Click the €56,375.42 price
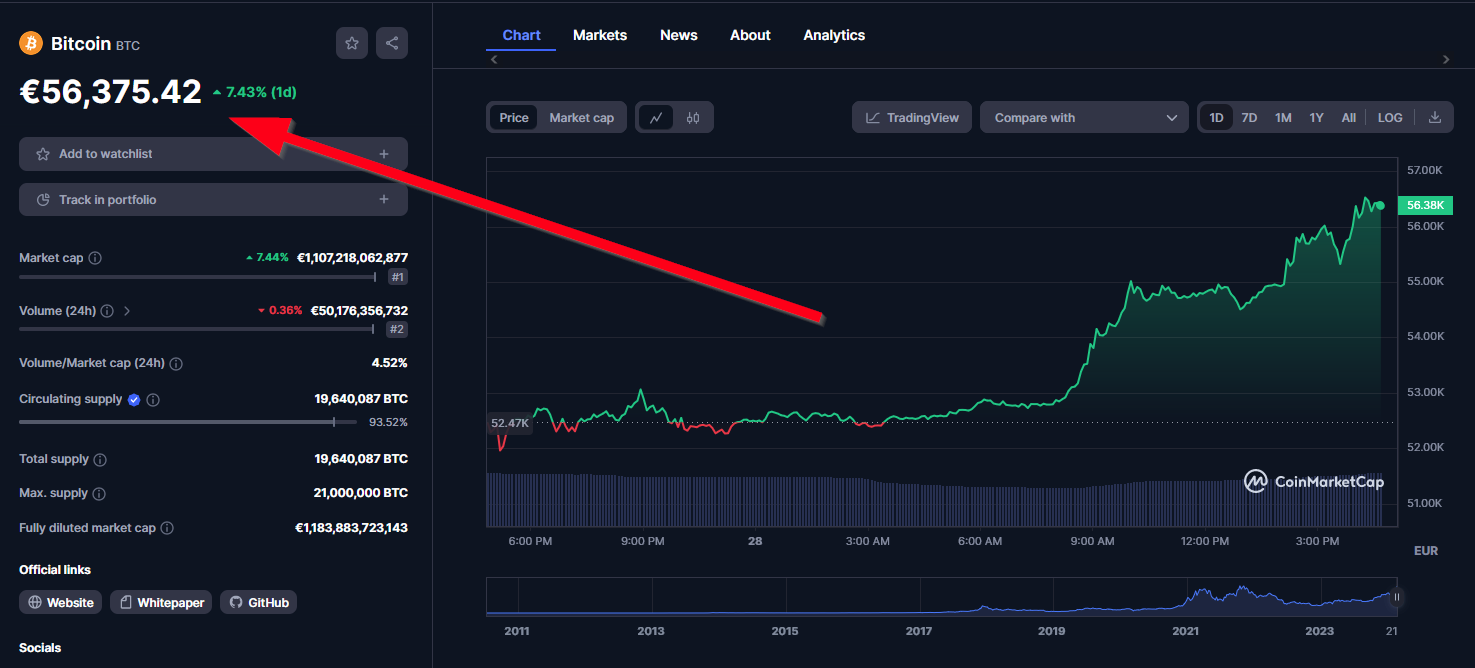1475x668 pixels. pos(111,92)
